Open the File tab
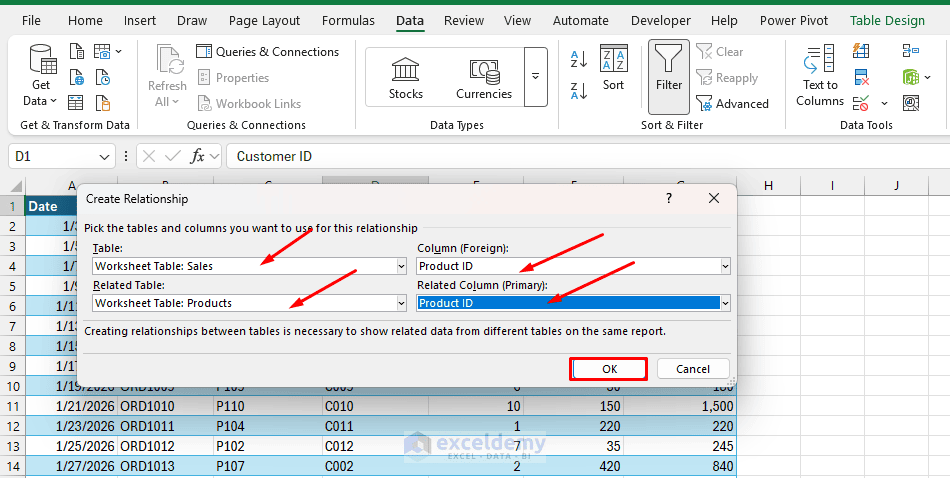This screenshot has width=950, height=478. pos(31,21)
